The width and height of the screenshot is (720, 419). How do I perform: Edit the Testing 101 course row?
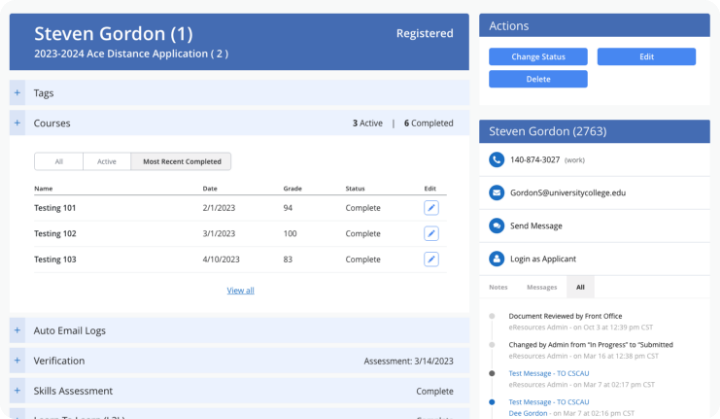(x=431, y=208)
